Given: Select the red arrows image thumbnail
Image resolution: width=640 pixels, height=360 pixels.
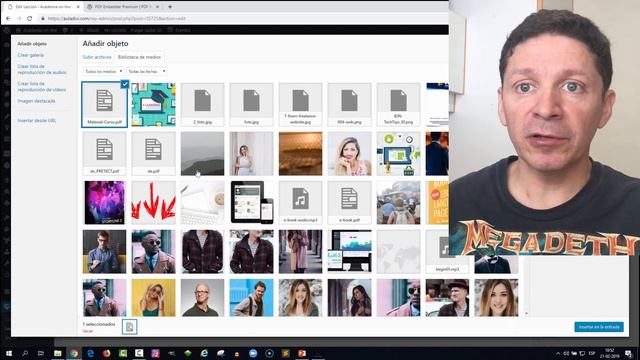Looking at the screenshot, I should tap(153, 202).
